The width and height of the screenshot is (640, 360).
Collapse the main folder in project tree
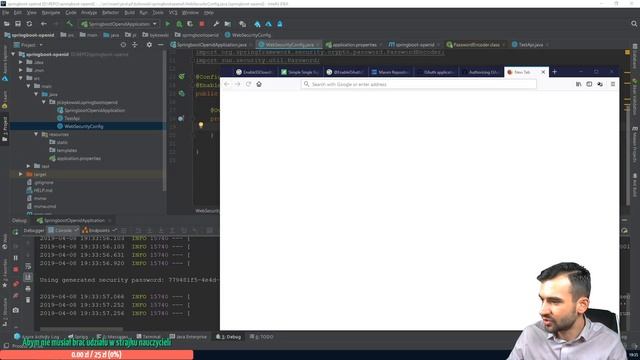coord(29,86)
